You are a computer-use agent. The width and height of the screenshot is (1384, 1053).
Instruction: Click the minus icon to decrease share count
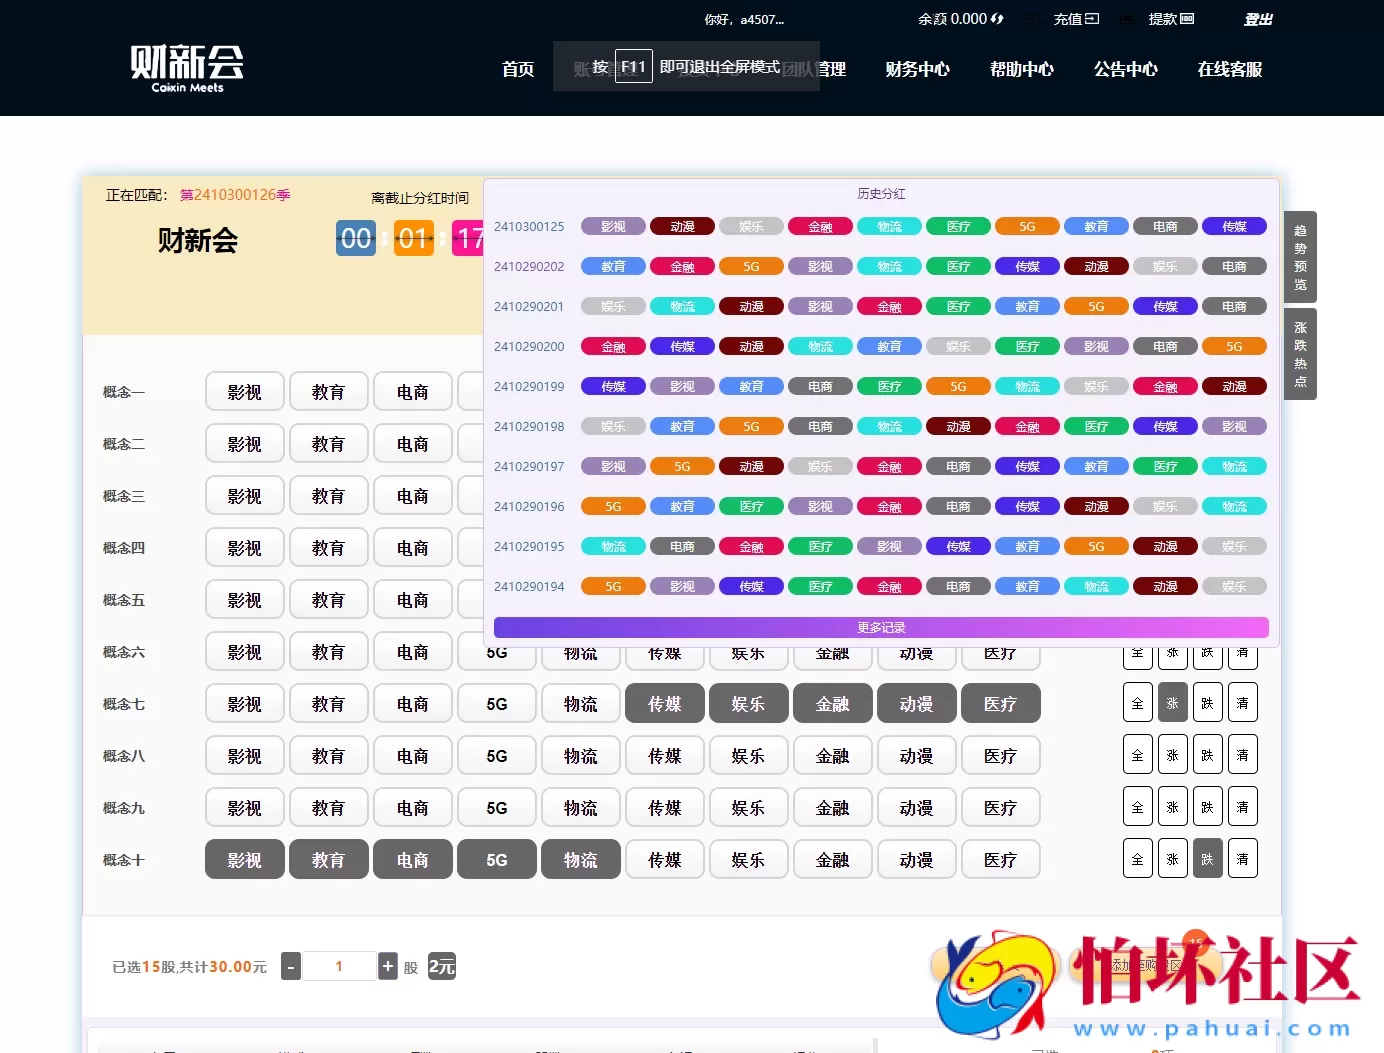[x=290, y=966]
